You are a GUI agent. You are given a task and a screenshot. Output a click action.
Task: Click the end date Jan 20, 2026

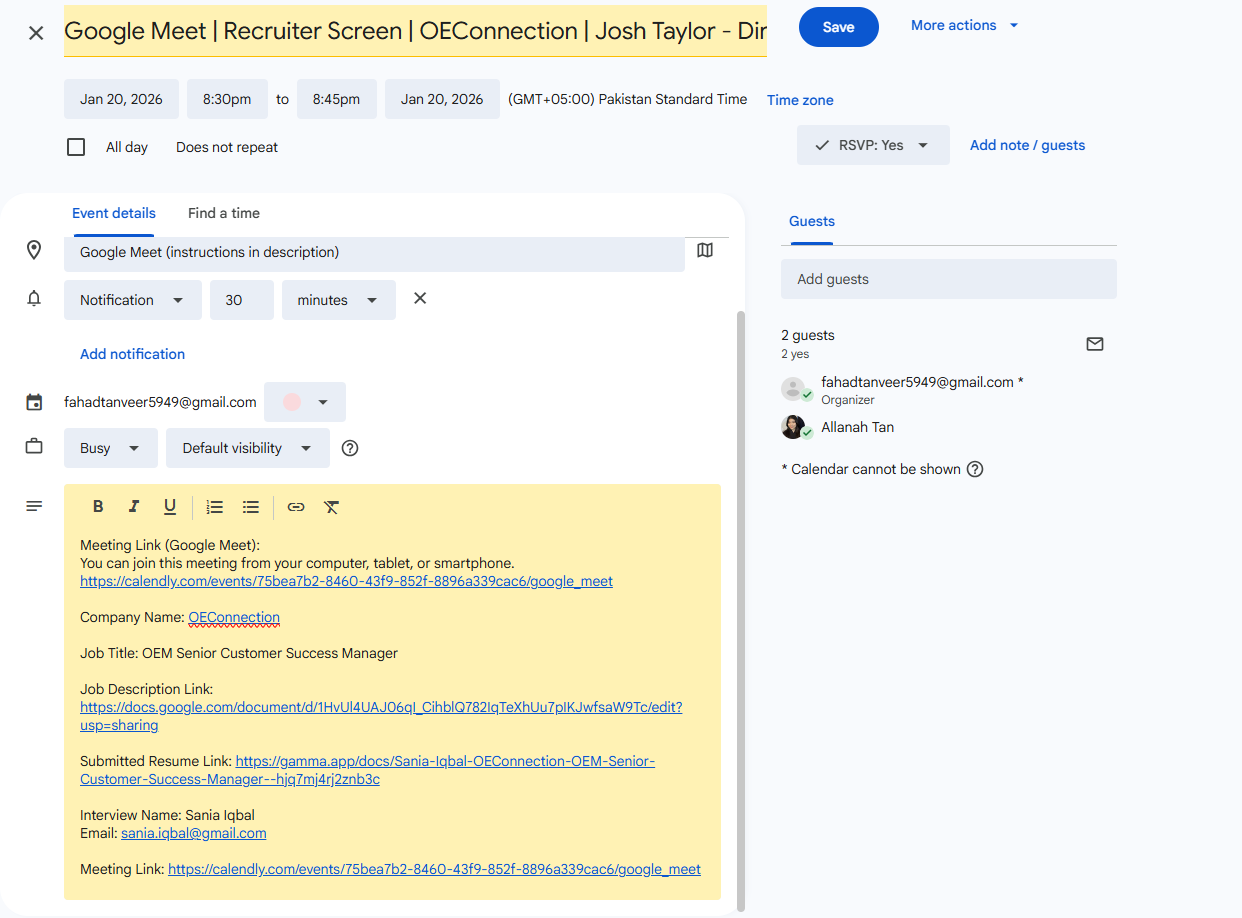[442, 99]
